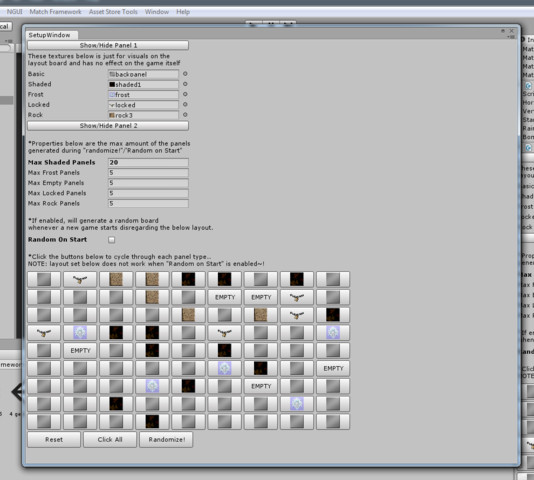Click the EMPTY panel in the fifth grid row
The width and height of the screenshot is (534, 480).
pos(80,351)
